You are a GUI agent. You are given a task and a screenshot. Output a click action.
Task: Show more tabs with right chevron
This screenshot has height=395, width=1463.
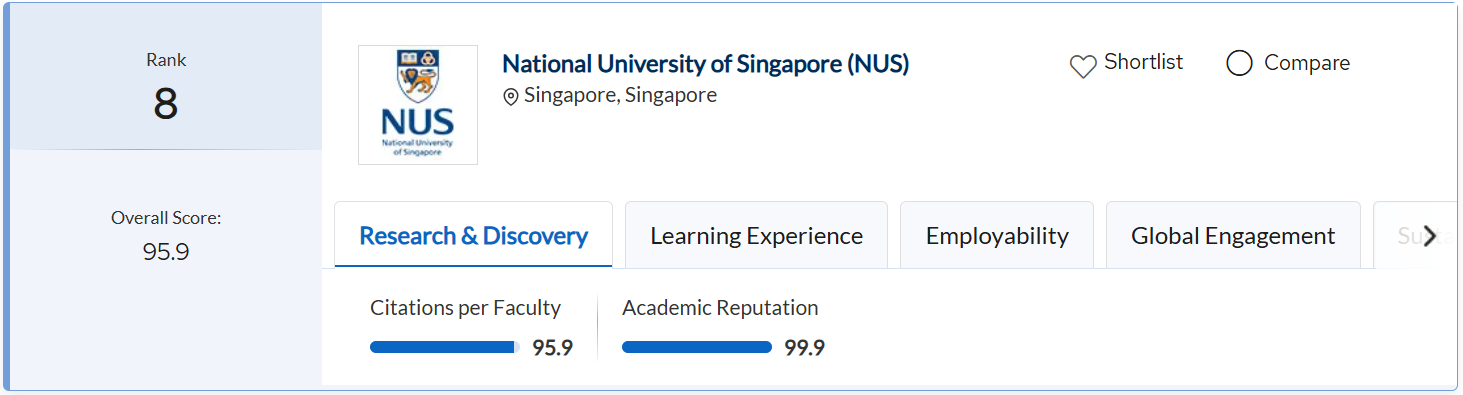(1430, 236)
